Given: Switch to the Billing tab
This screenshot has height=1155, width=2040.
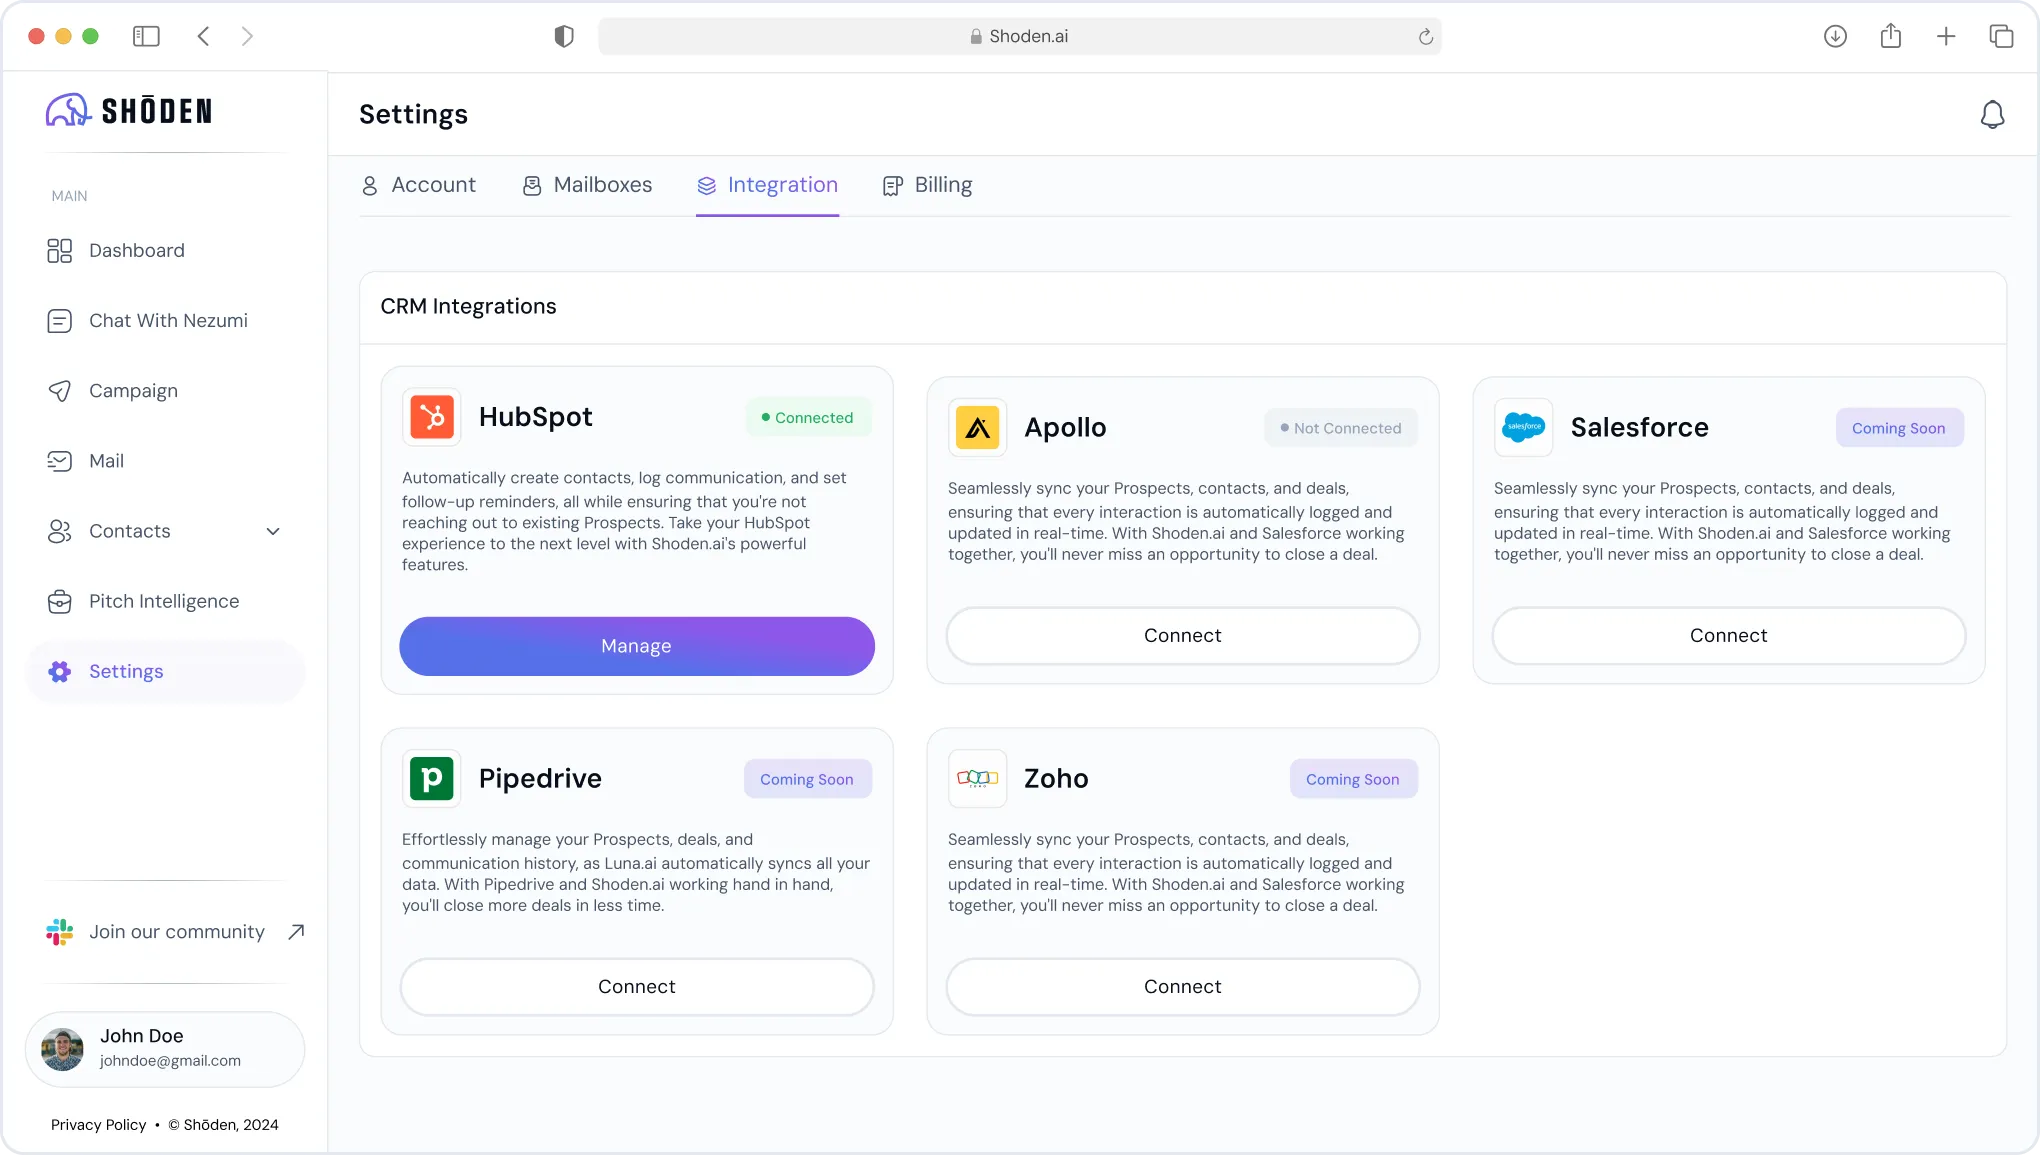Looking at the screenshot, I should [927, 185].
